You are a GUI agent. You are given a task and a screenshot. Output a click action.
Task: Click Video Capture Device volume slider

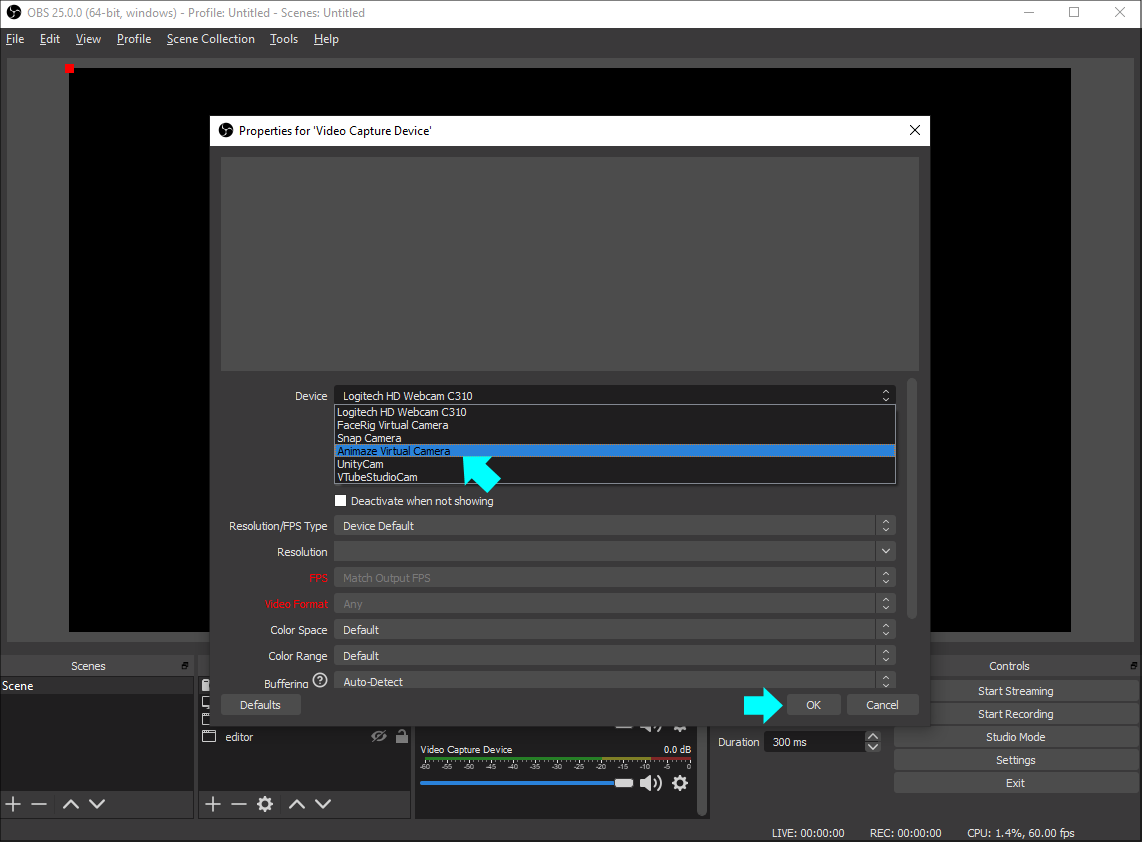[x=527, y=783]
